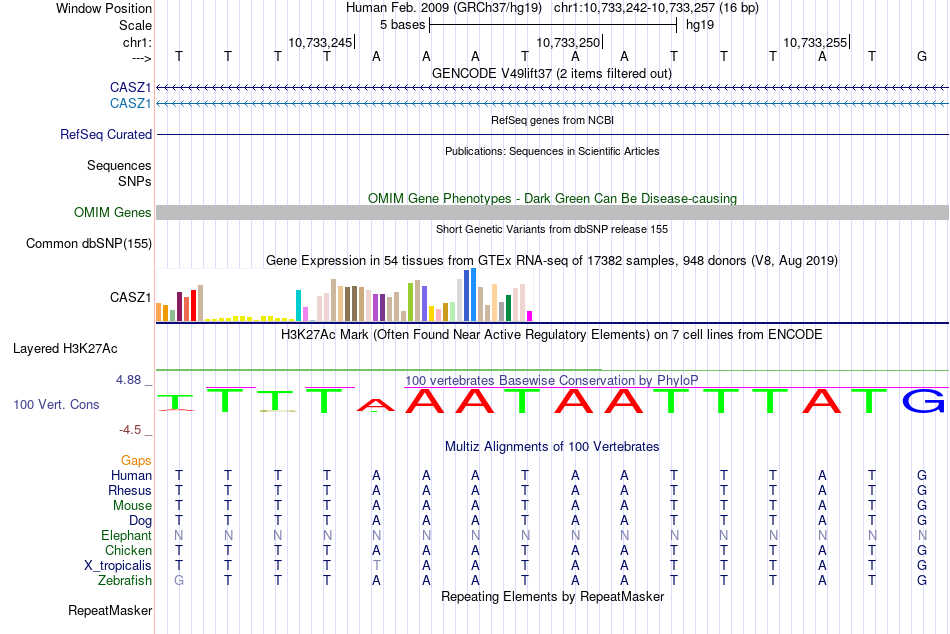Click the gray OMIM Genes item bar
The image size is (950, 634).
[x=553, y=212]
